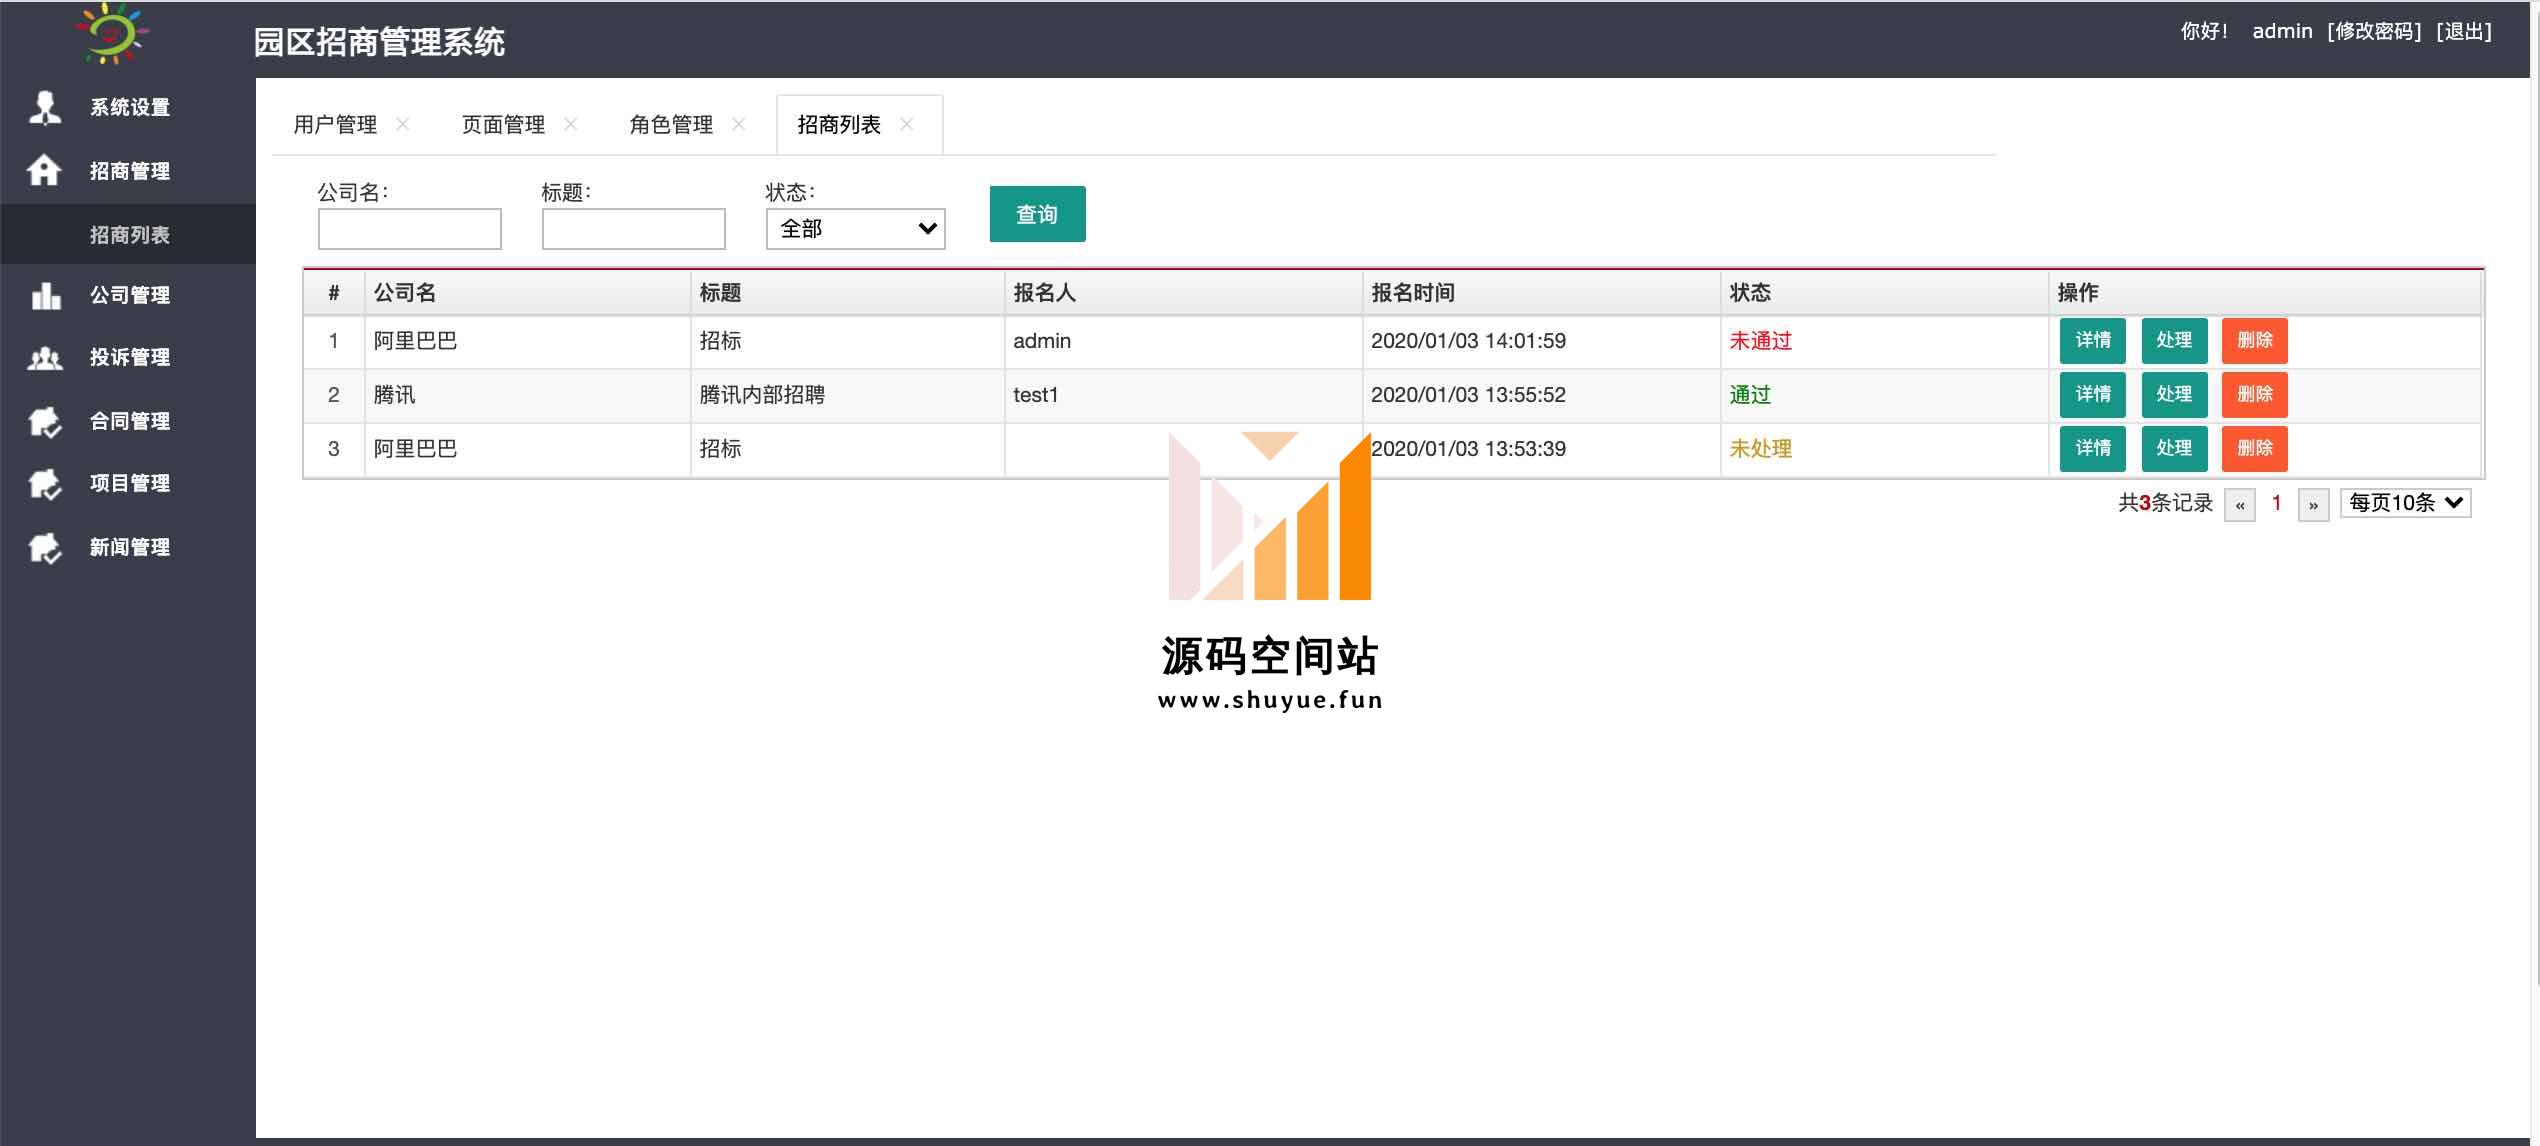Close the 用户管理 tab
The image size is (2540, 1146).
point(402,124)
